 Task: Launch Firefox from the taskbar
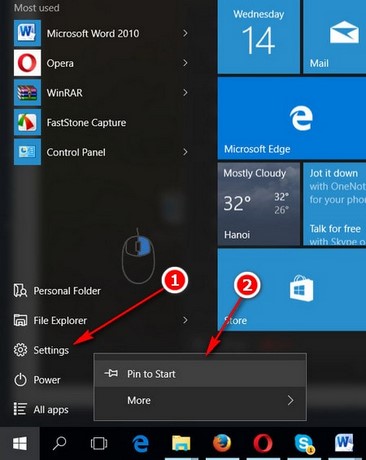[x=222, y=443]
